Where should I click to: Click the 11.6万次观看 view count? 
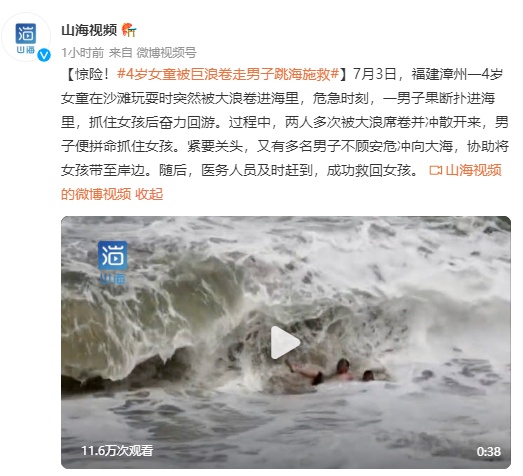click(x=117, y=451)
